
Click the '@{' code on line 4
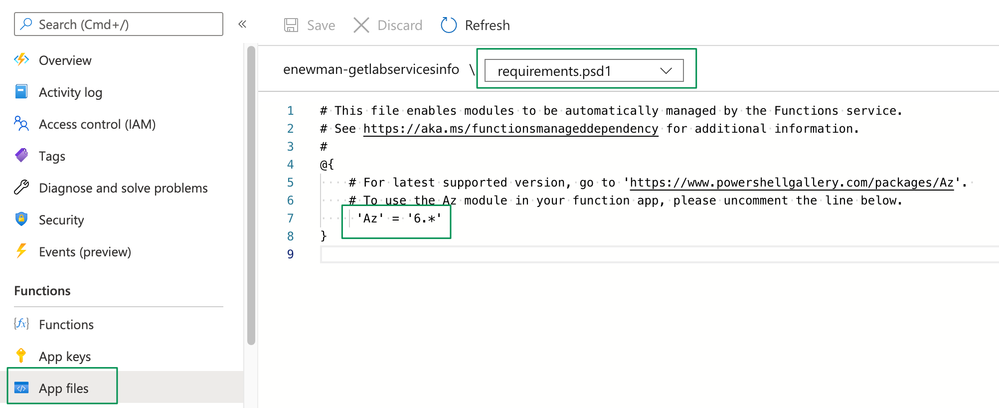click(x=327, y=164)
